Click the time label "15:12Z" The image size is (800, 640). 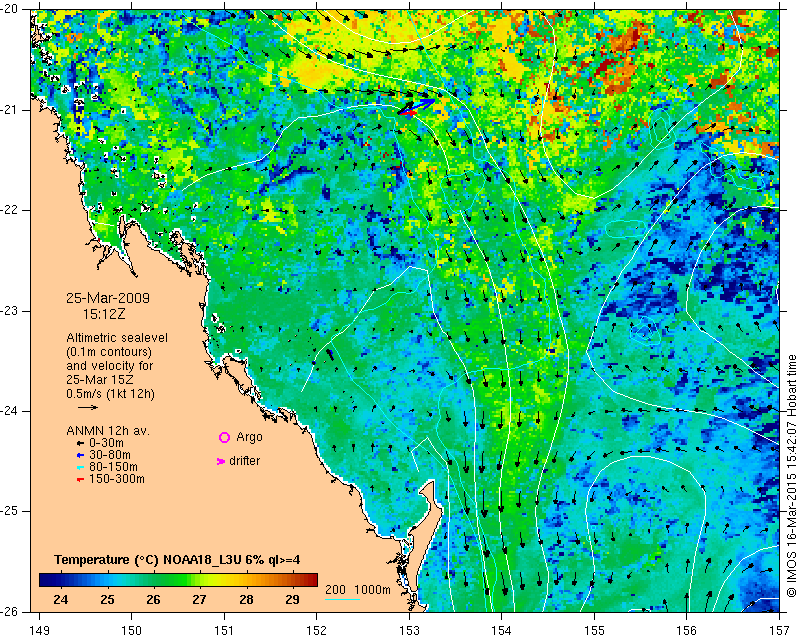[104, 314]
